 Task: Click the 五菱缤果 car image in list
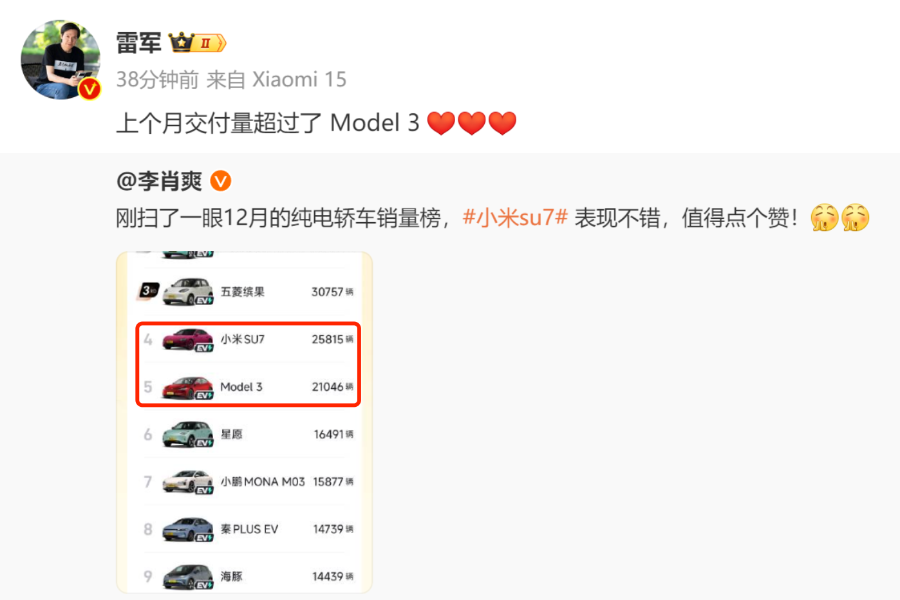click(188, 292)
